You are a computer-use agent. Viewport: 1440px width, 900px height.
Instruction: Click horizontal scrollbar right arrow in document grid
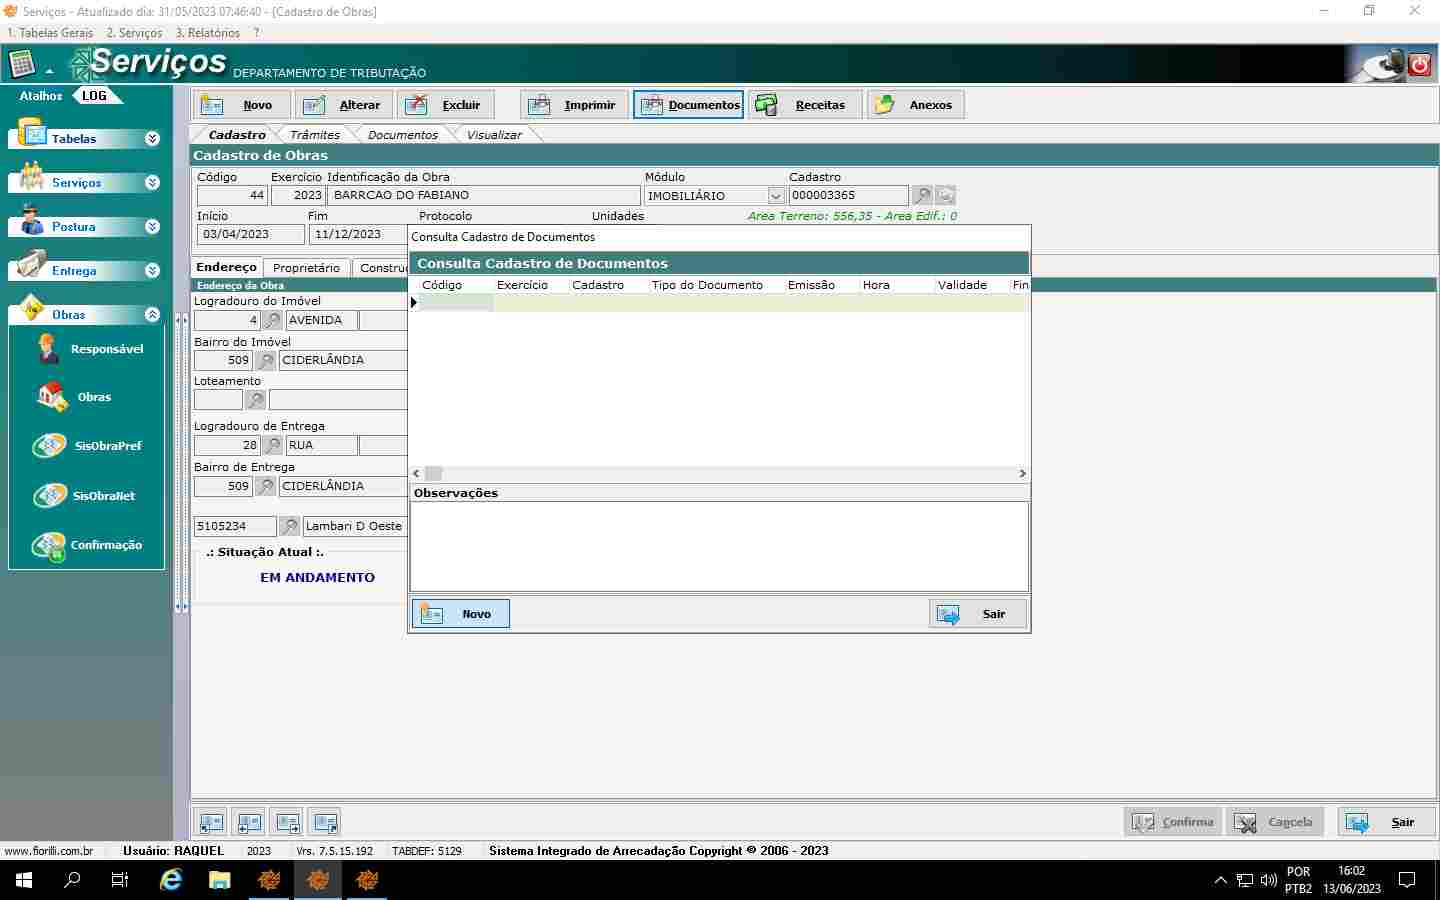point(1022,474)
